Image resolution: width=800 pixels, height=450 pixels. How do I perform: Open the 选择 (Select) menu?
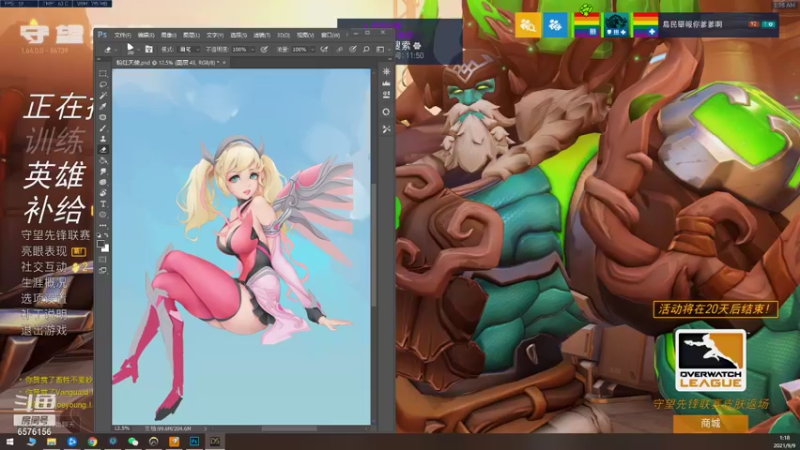click(238, 35)
